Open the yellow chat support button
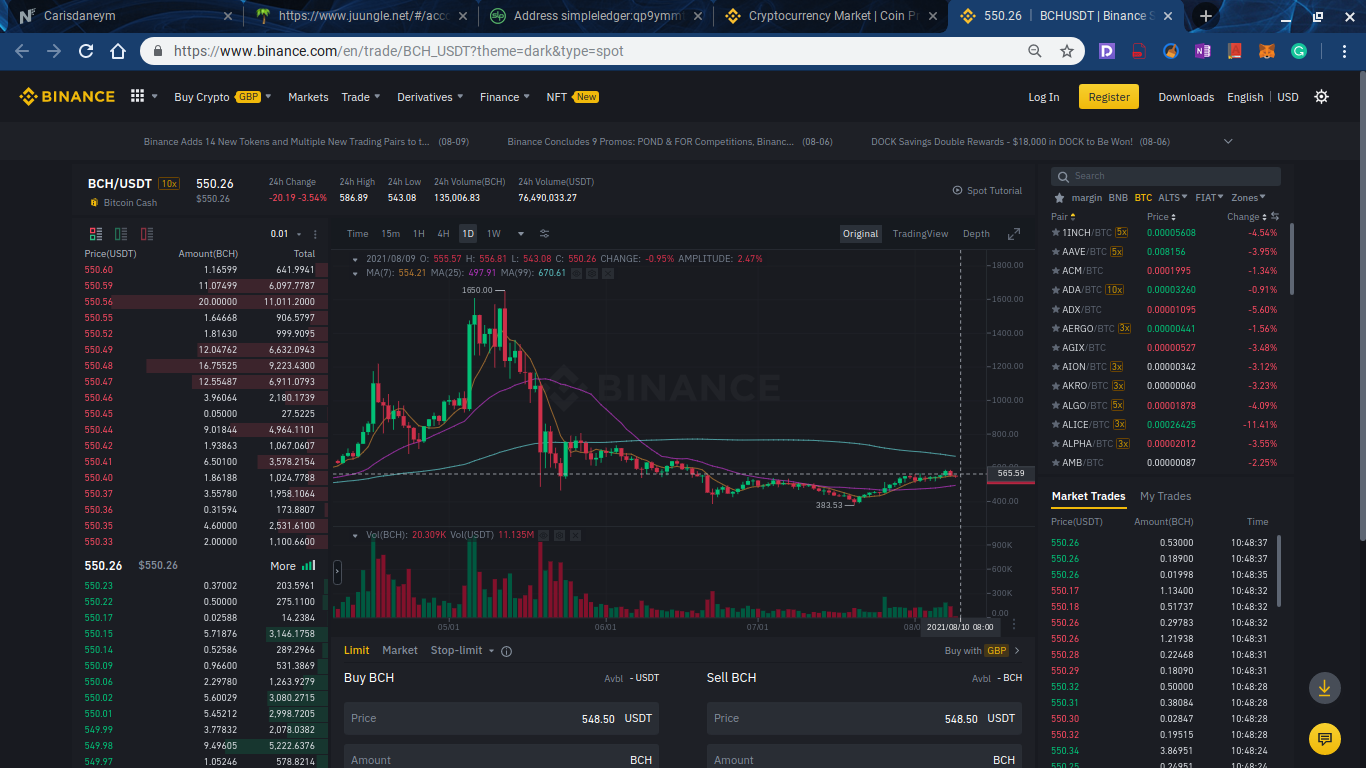The width and height of the screenshot is (1366, 768). click(x=1324, y=739)
